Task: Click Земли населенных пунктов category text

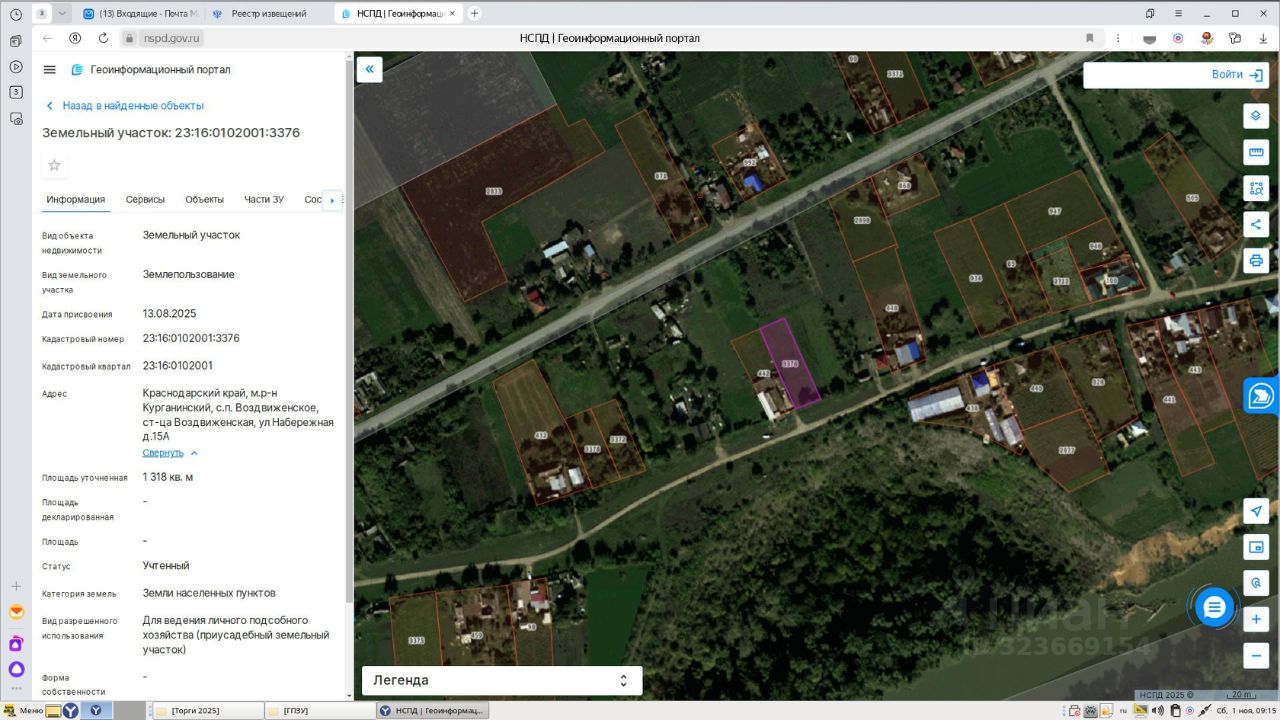Action: point(209,593)
